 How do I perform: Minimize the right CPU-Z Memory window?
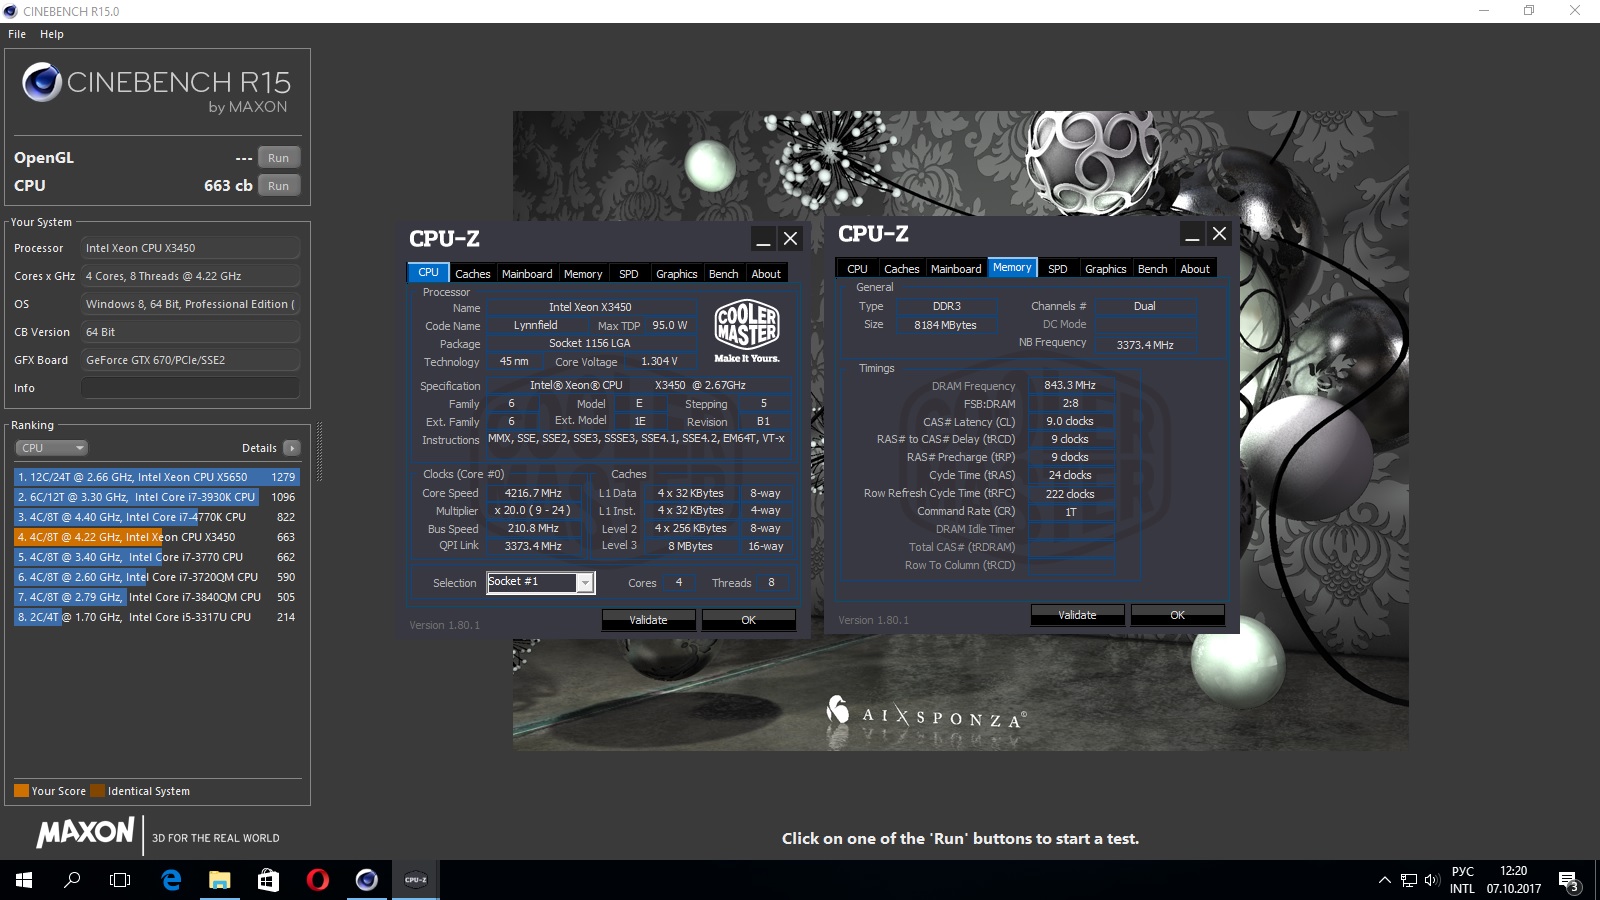[x=1192, y=234]
